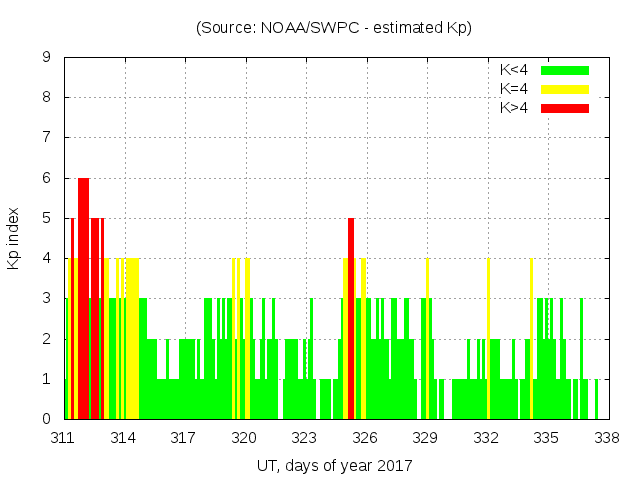The height and width of the screenshot is (480, 640).
Task: Select the "K<4" legend label text
Action: click(x=515, y=70)
